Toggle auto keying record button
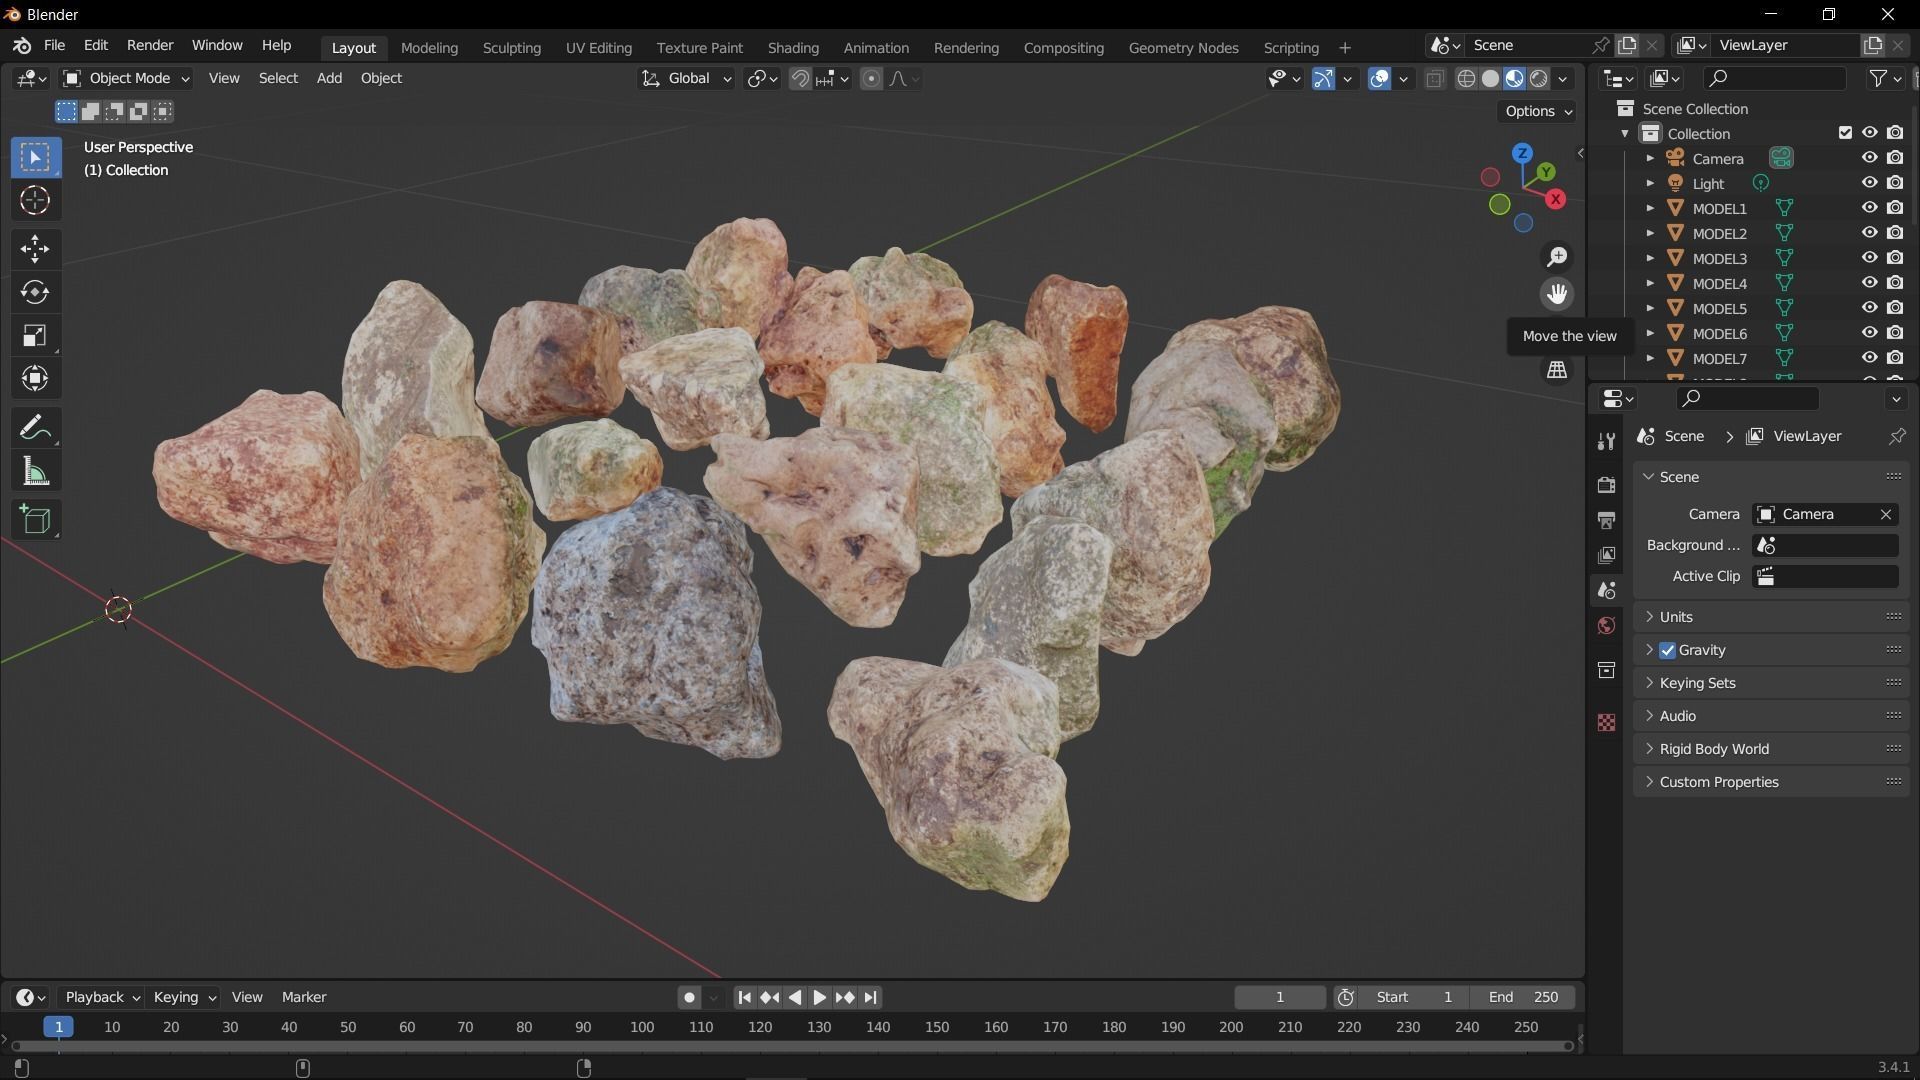Screen dimensions: 1920x1080 (689, 997)
